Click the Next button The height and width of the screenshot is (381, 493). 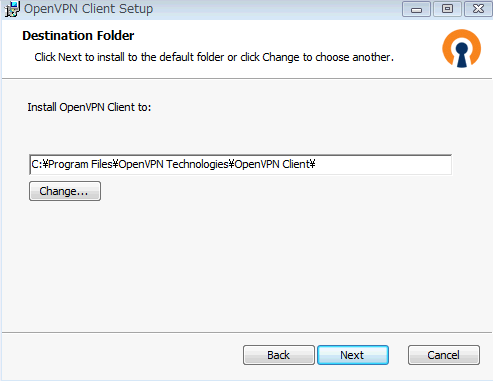click(353, 355)
